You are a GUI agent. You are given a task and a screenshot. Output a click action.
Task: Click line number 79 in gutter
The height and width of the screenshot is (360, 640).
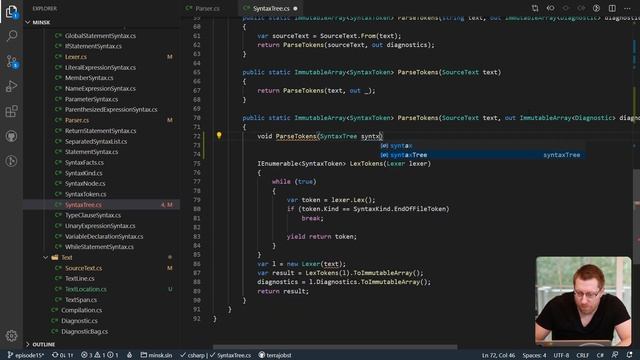tap(196, 200)
